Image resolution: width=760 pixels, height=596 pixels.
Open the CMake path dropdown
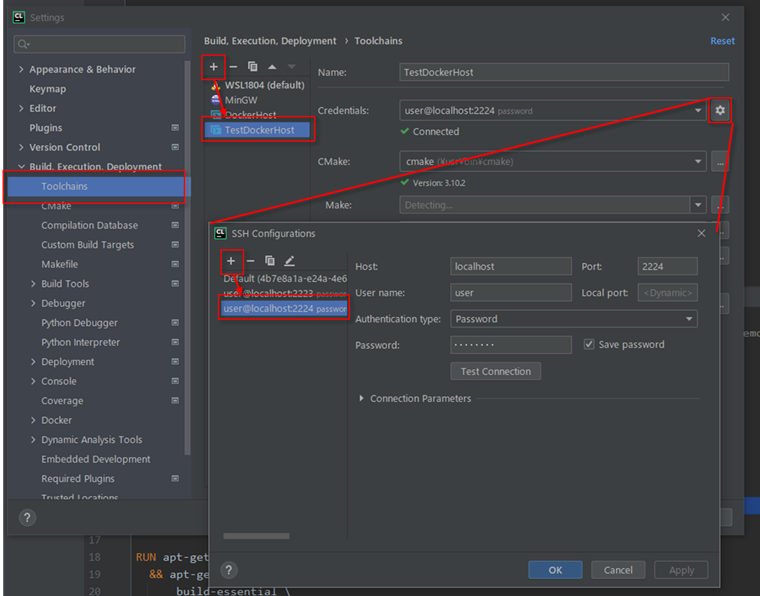pyautogui.click(x=698, y=161)
